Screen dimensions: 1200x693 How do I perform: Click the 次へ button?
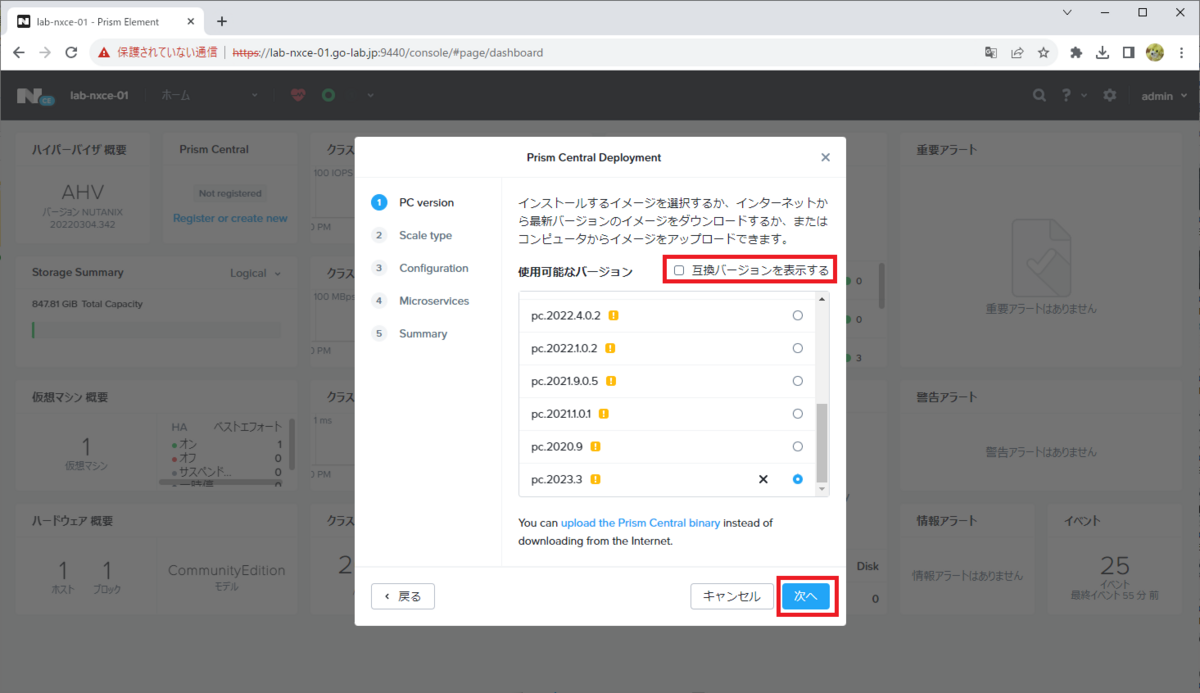tap(805, 596)
